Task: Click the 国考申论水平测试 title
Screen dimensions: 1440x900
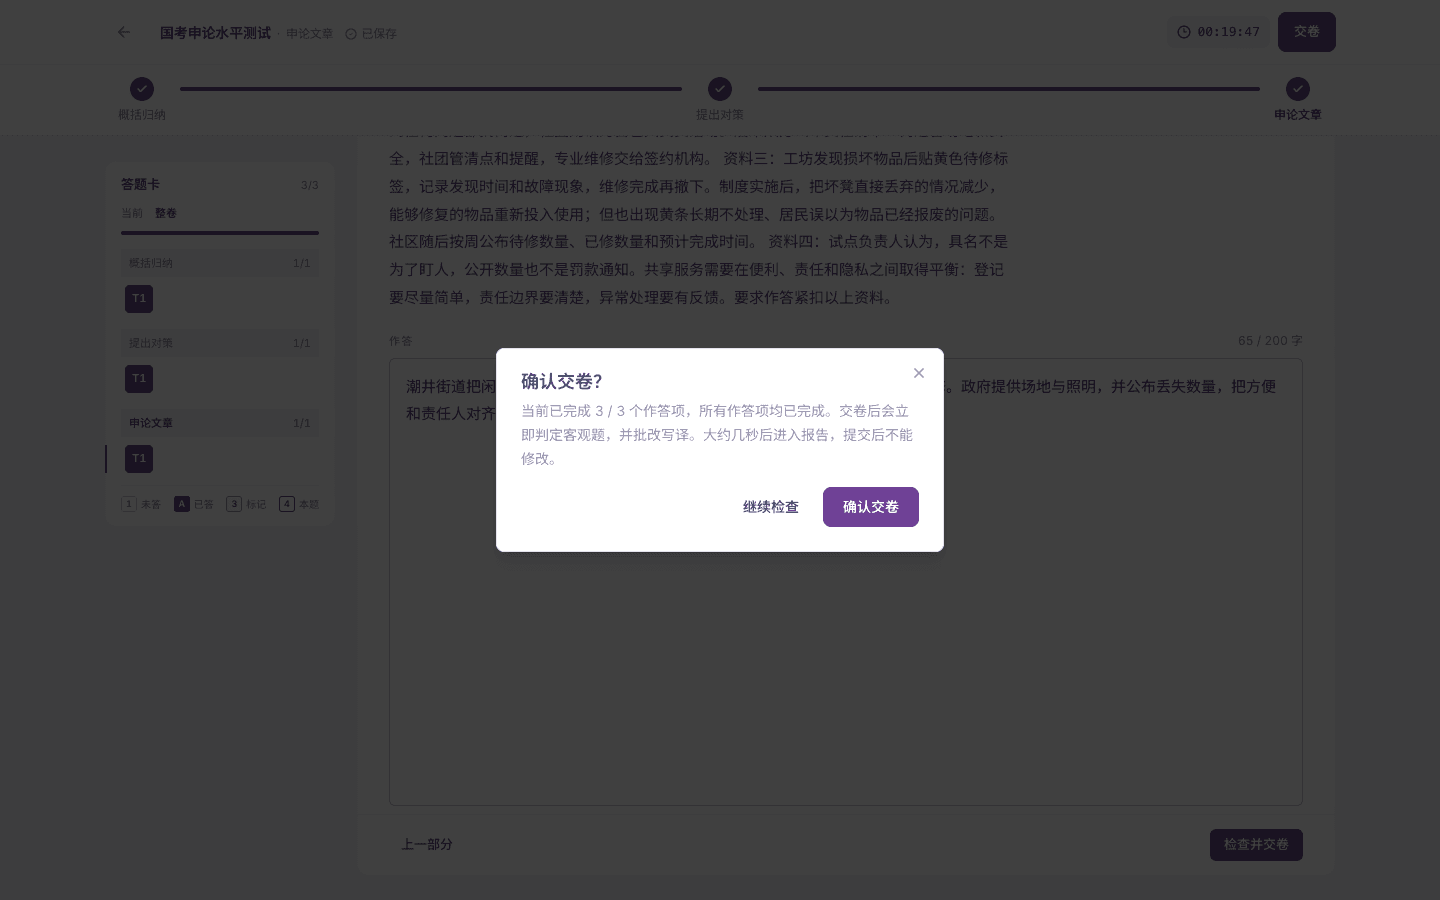Action: click(x=215, y=33)
